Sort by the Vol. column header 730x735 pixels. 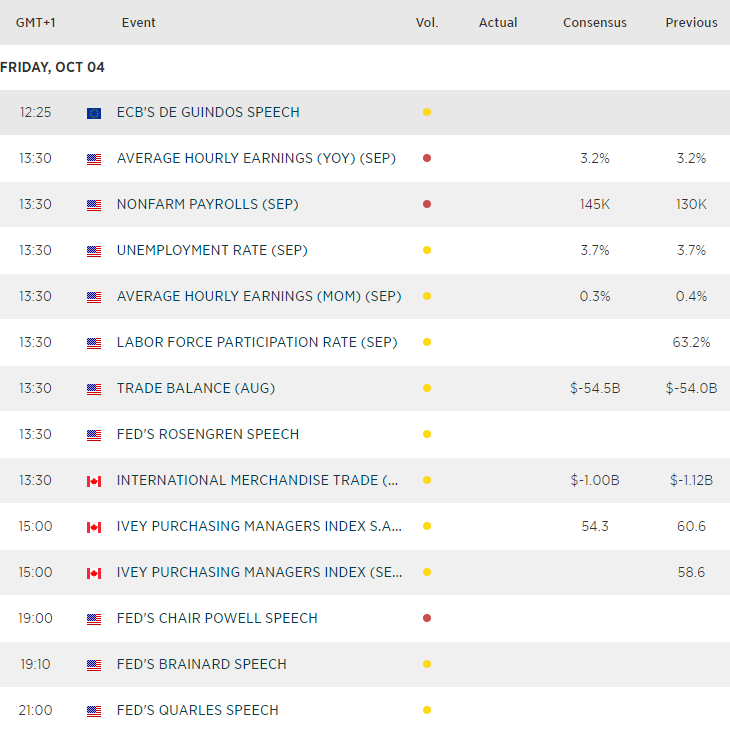point(427,22)
